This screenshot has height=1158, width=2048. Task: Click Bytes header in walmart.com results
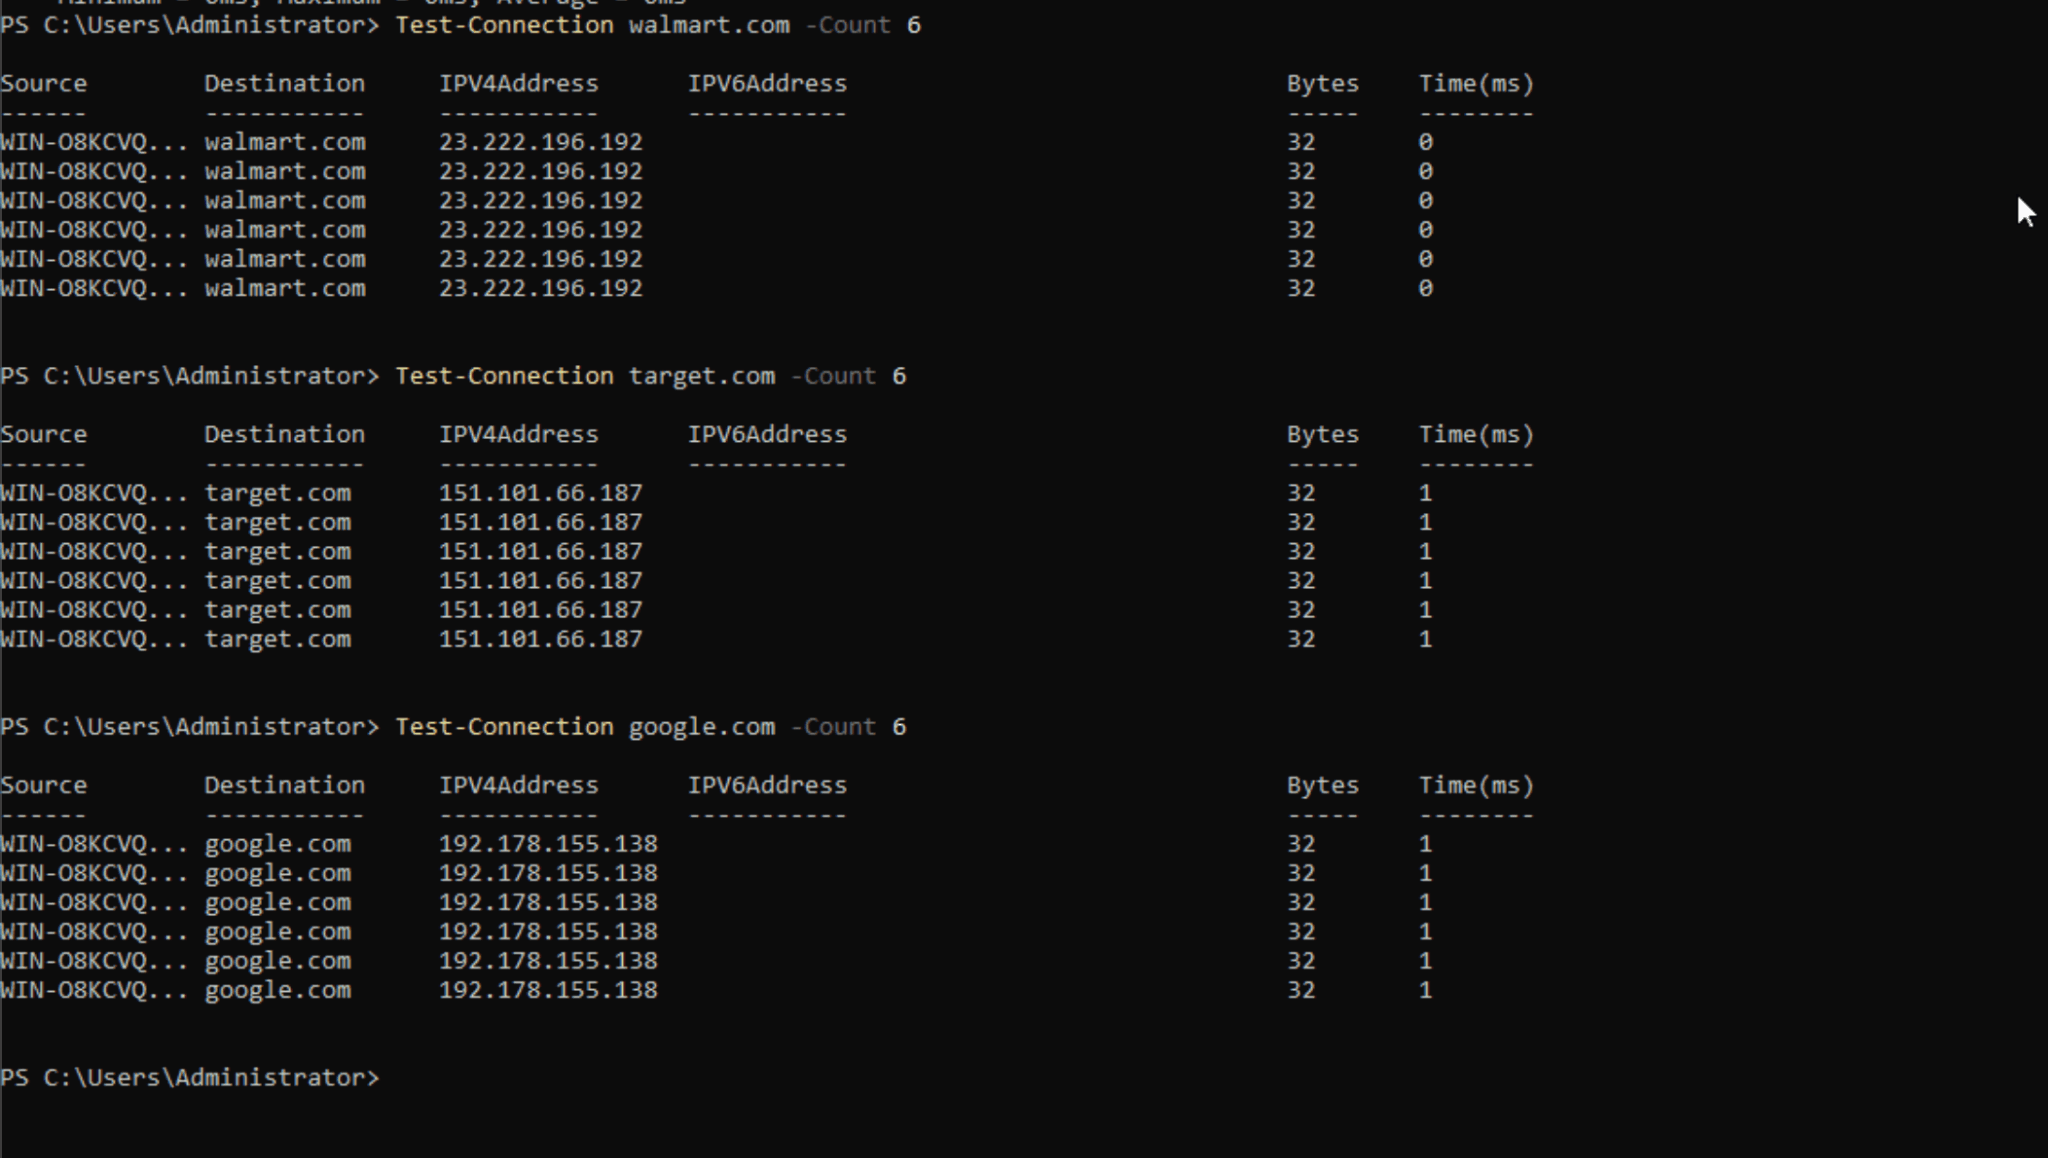coord(1323,84)
